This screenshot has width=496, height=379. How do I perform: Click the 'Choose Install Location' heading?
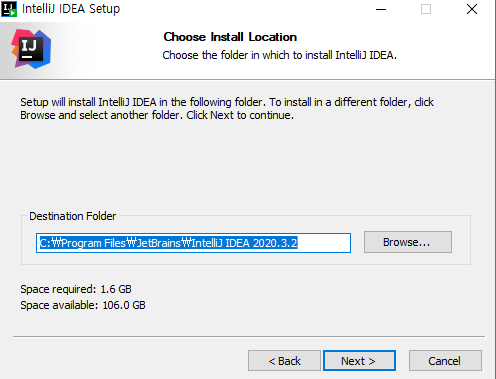[x=230, y=37]
